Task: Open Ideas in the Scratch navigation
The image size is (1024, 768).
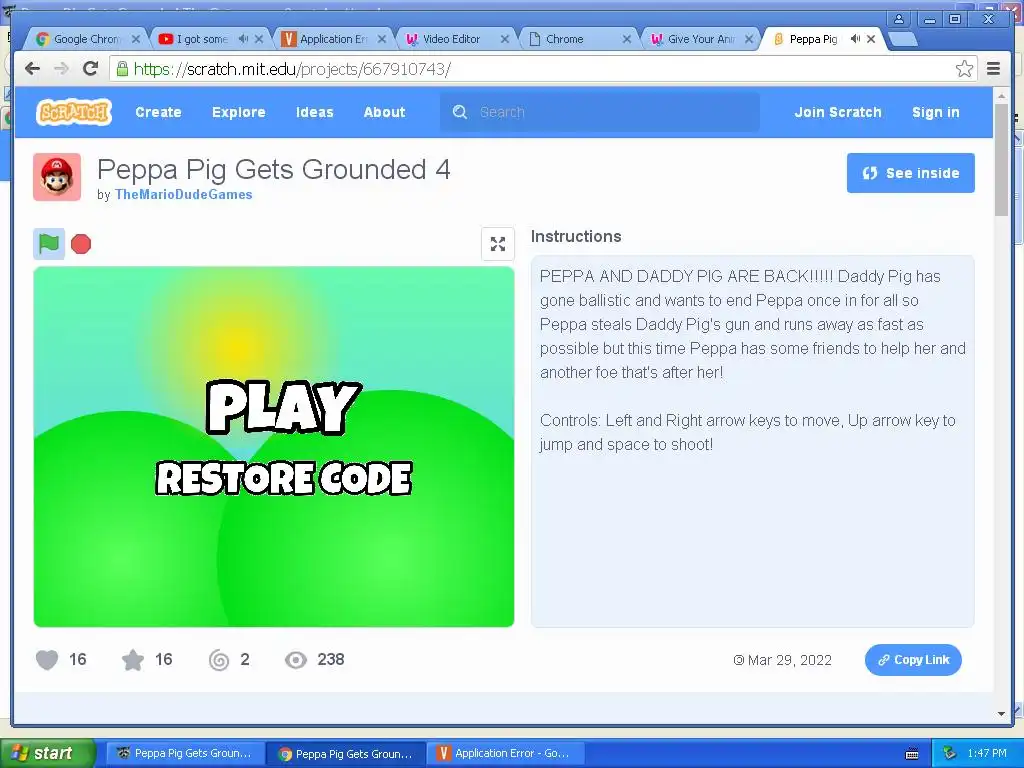Action: (x=314, y=112)
